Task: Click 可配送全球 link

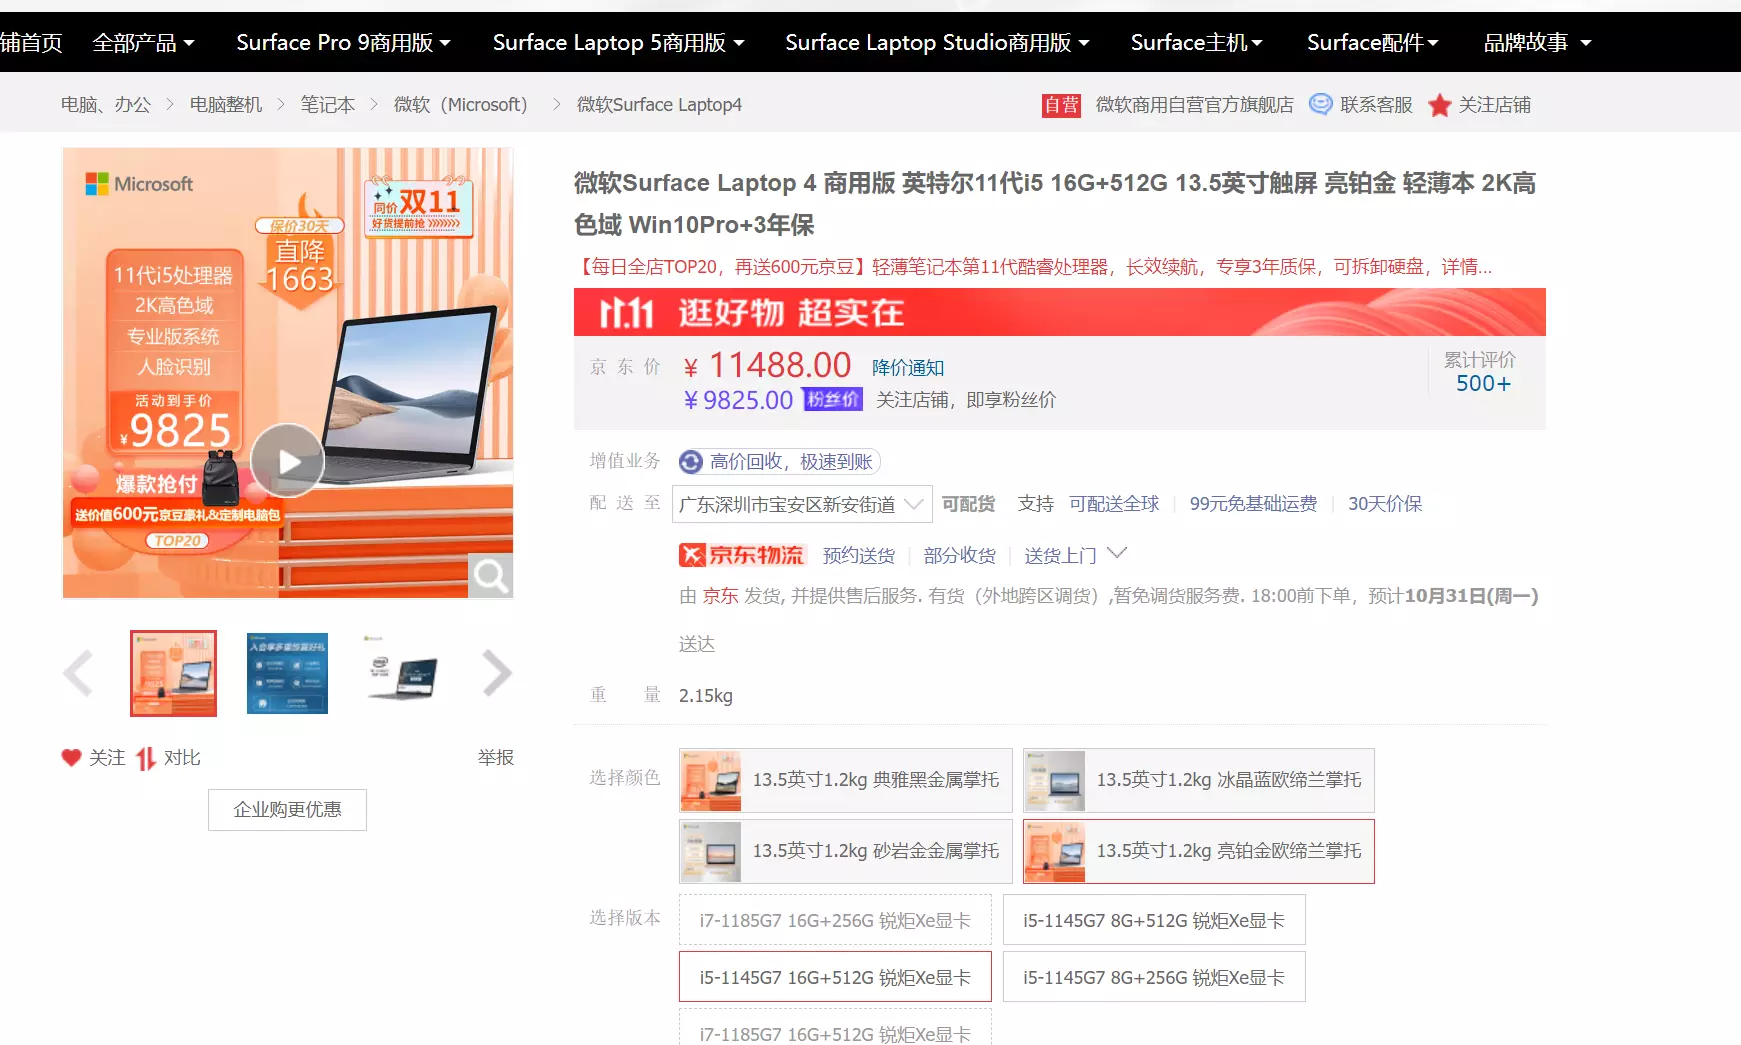Action: [1114, 504]
